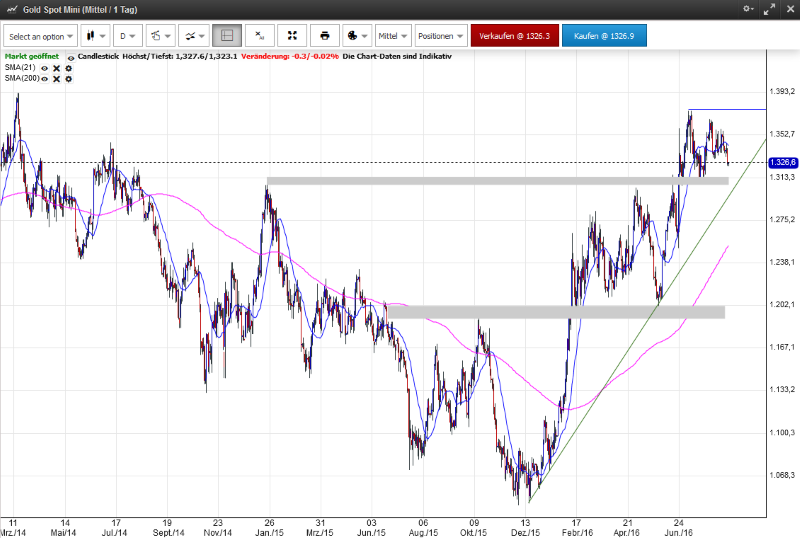Click 'Veränderung: -0.3/-0.02%' text
800x538 pixels.
click(290, 57)
